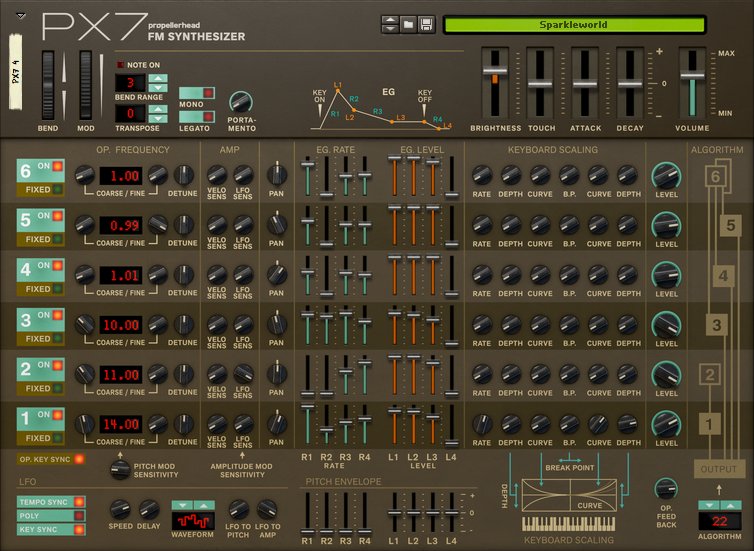Click the LFO to Pitch knob
Screen dimensions: 754x551
point(239,509)
